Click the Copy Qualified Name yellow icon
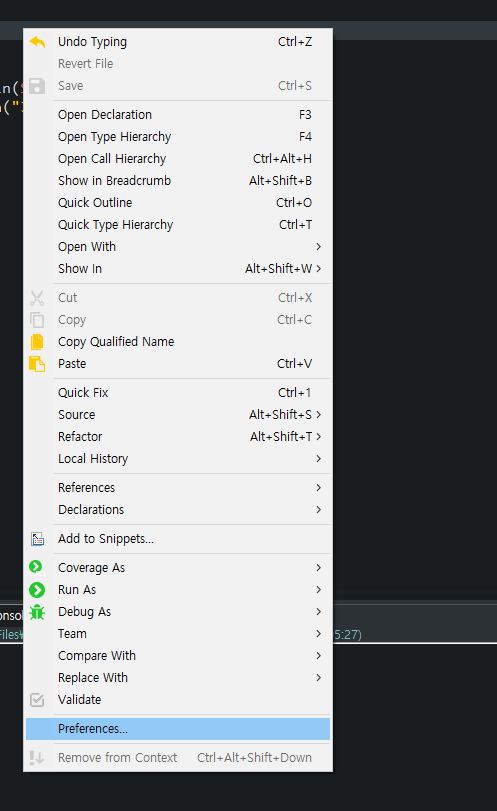 (x=37, y=342)
